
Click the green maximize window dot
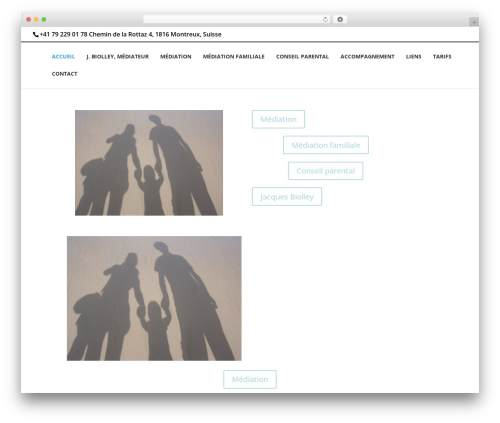click(x=44, y=19)
